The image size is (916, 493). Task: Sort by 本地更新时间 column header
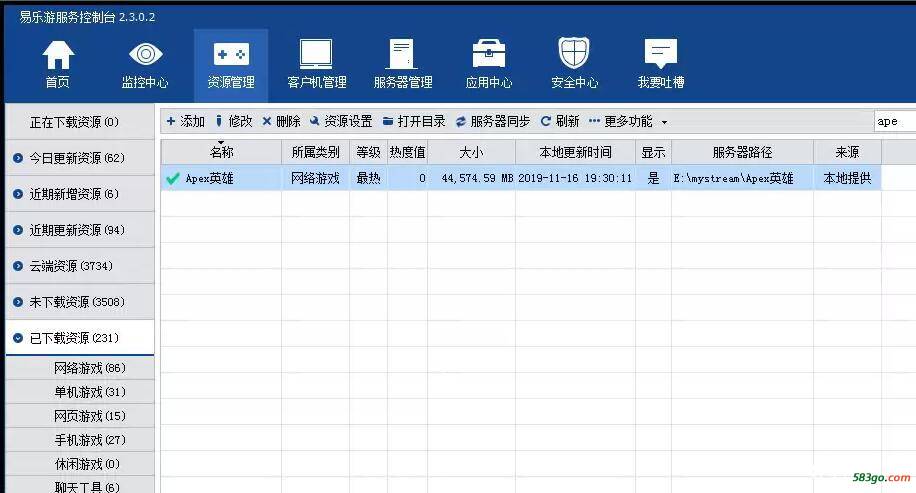pyautogui.click(x=575, y=152)
